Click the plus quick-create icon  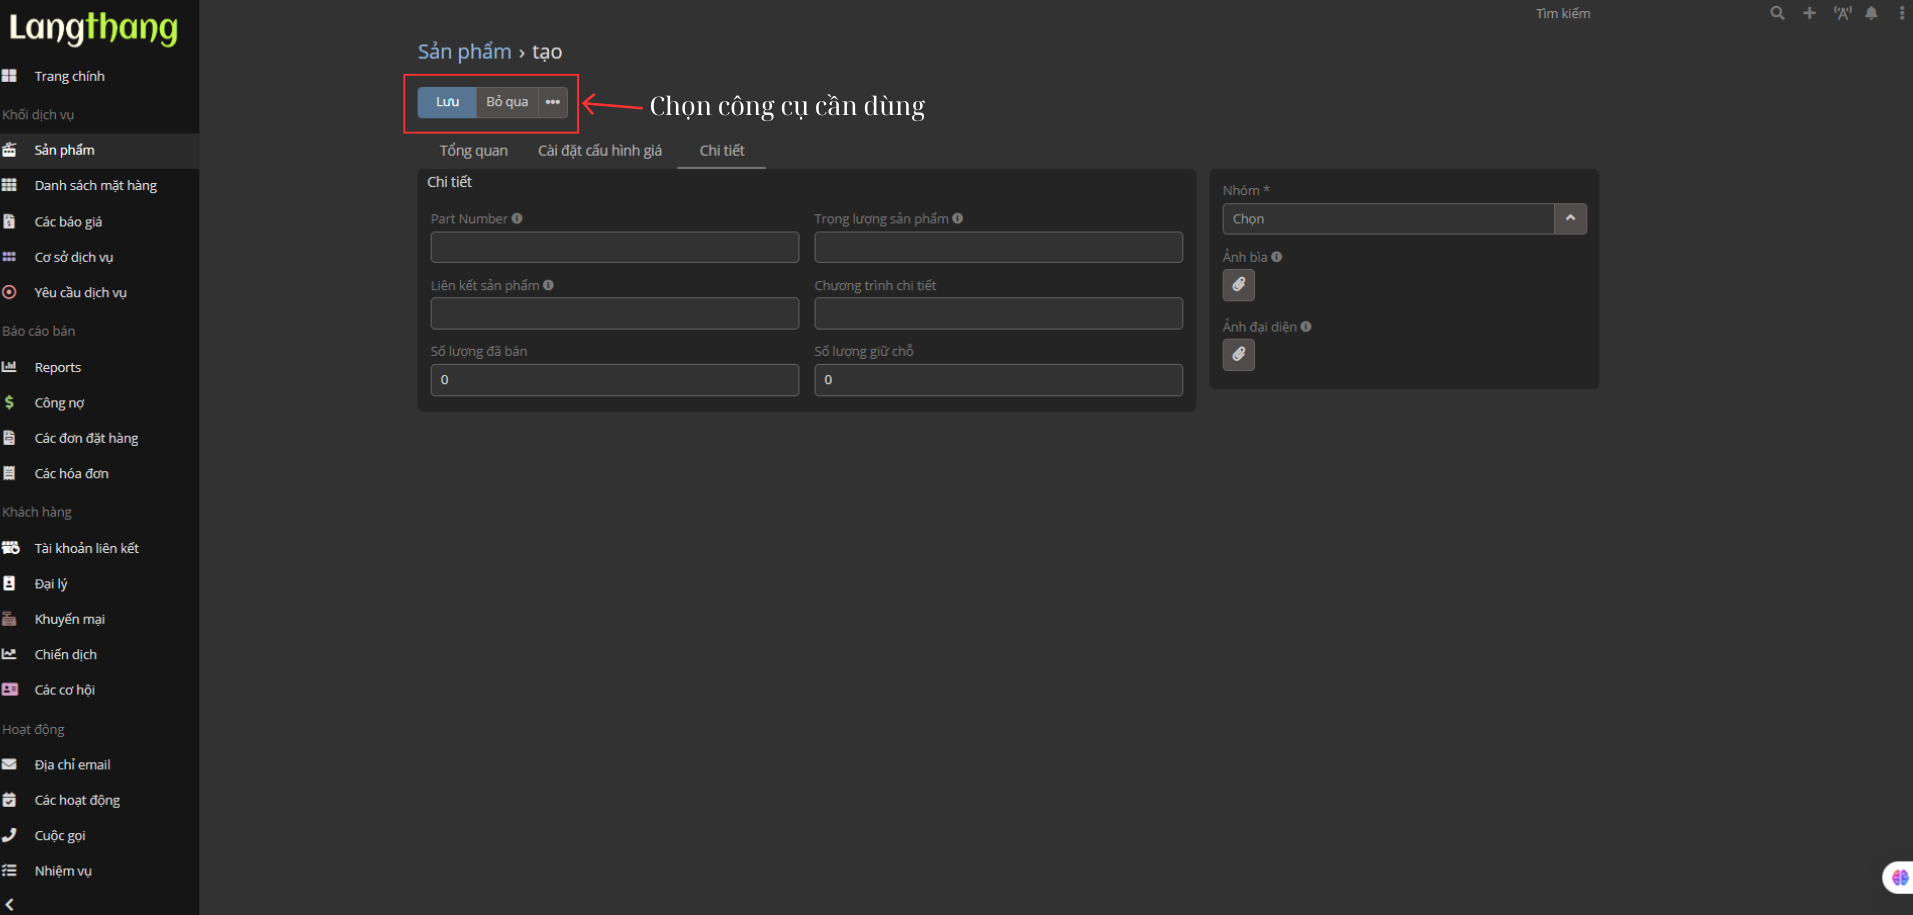(1809, 13)
